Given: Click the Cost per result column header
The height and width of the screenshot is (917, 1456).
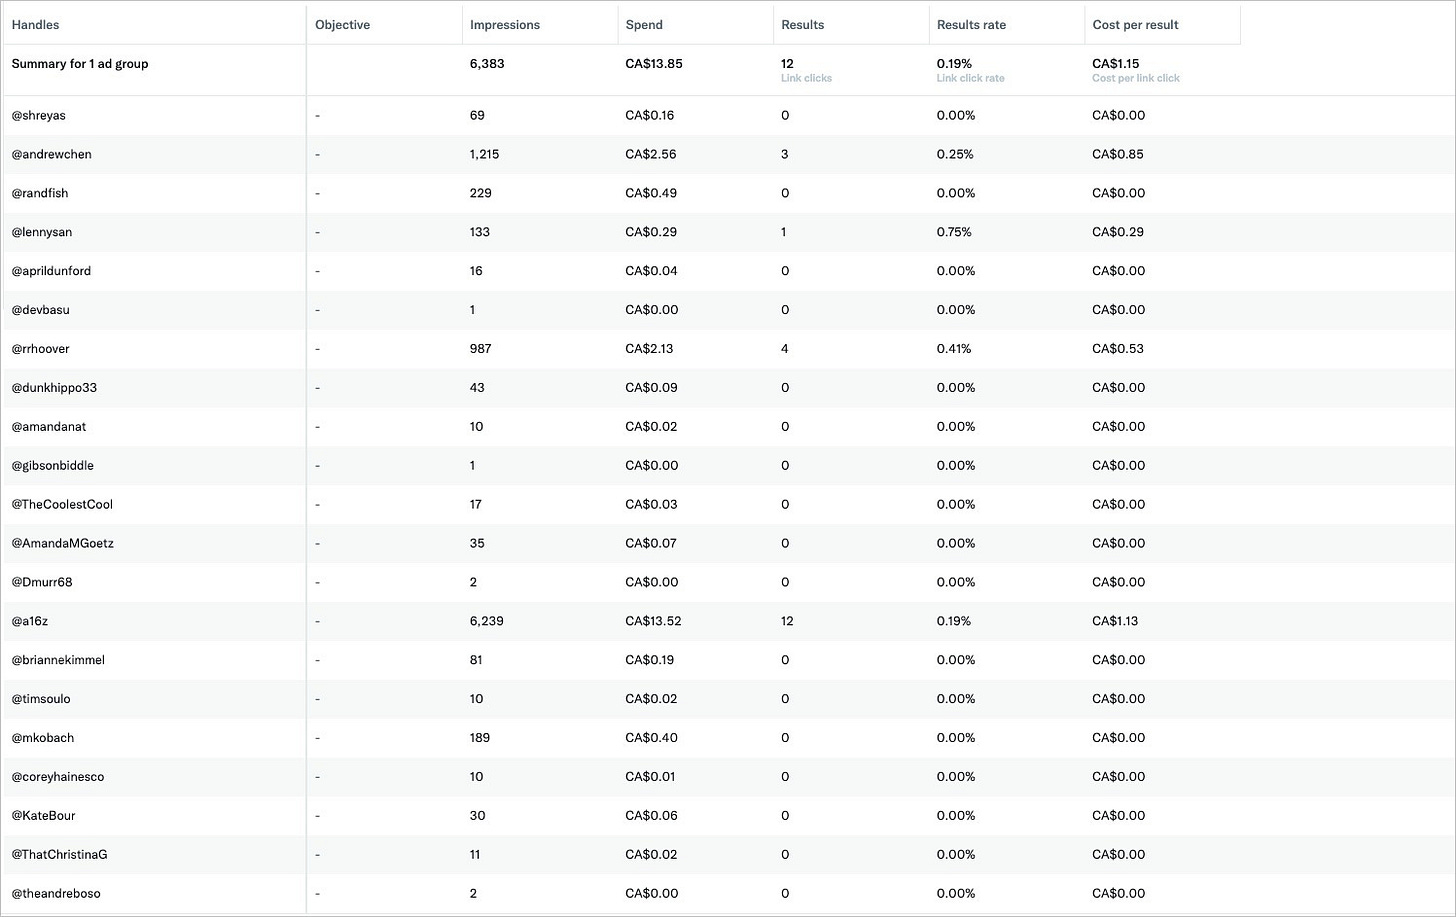Looking at the screenshot, I should (x=1135, y=25).
